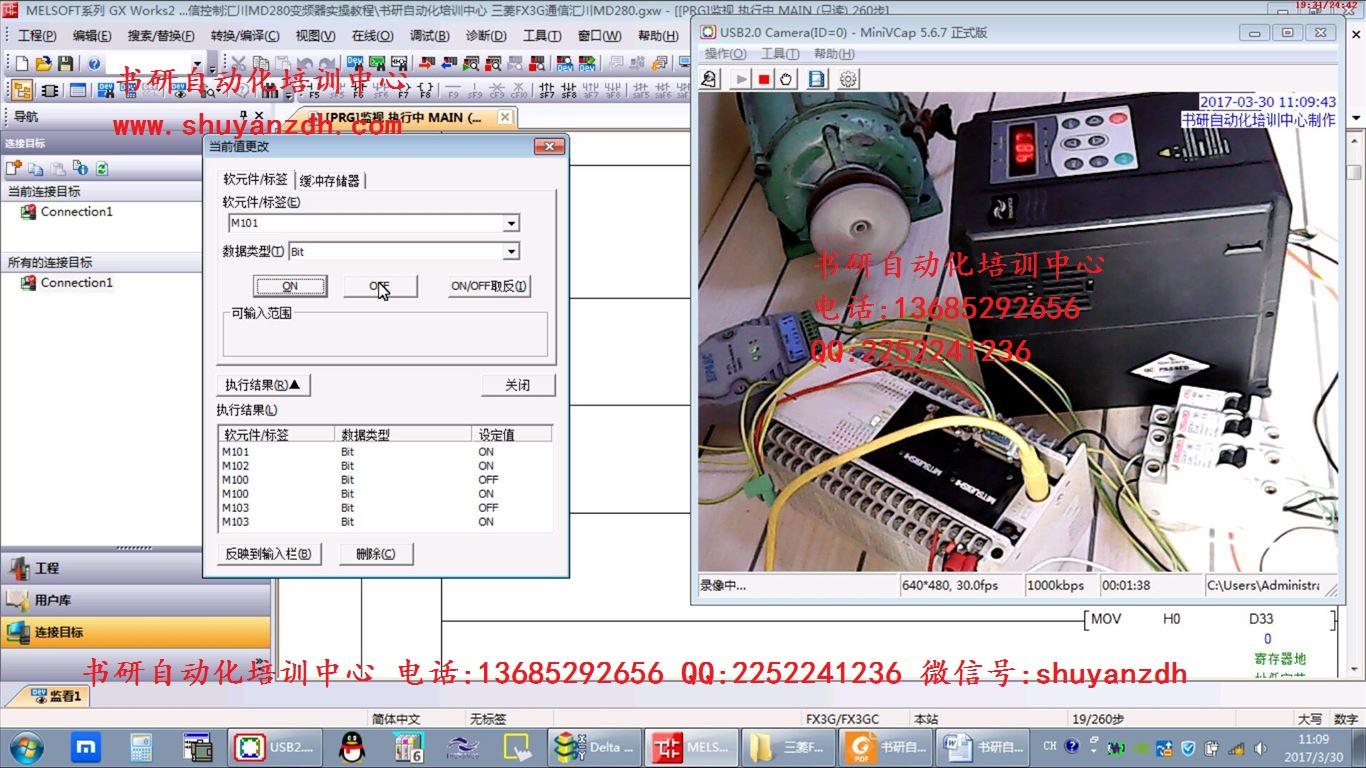Select the 监看1 watch tab
Viewport: 1366px width, 768px height.
click(x=58, y=696)
